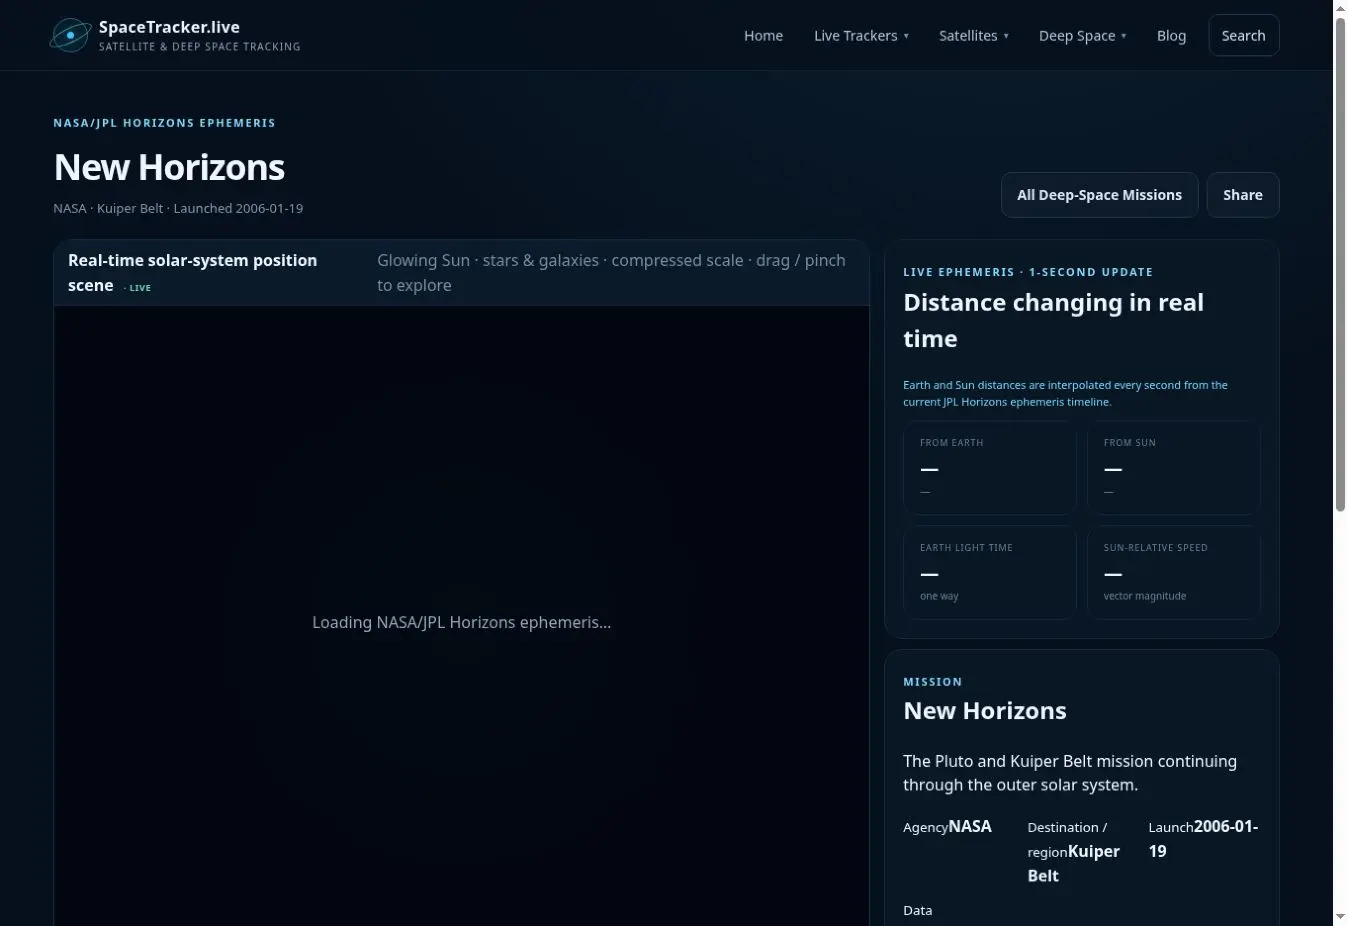Select the FROM SUN distance card
The image size is (1348, 926).
click(x=1173, y=467)
